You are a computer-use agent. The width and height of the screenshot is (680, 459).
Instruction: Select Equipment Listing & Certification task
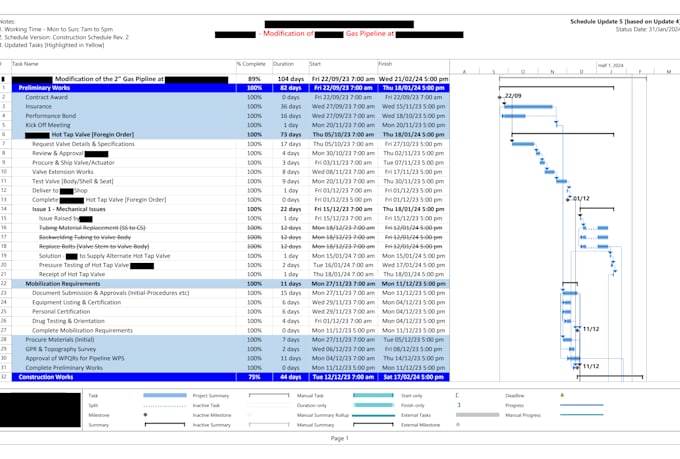tap(76, 302)
